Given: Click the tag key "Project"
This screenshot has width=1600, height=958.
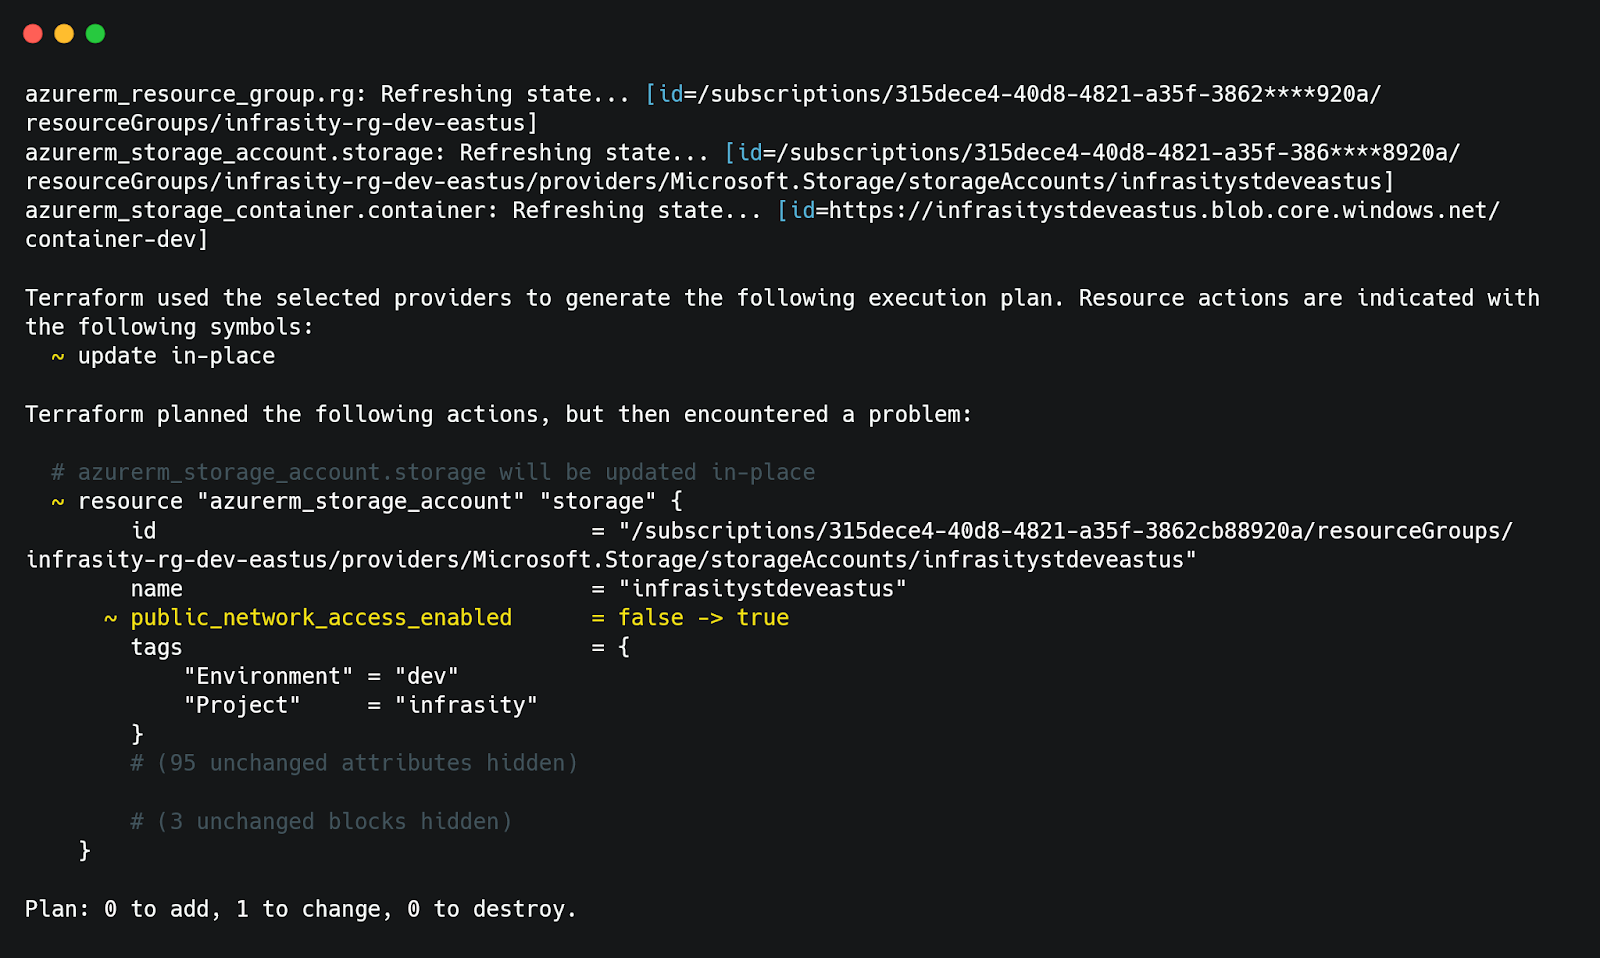Looking at the screenshot, I should pyautogui.click(x=242, y=705).
